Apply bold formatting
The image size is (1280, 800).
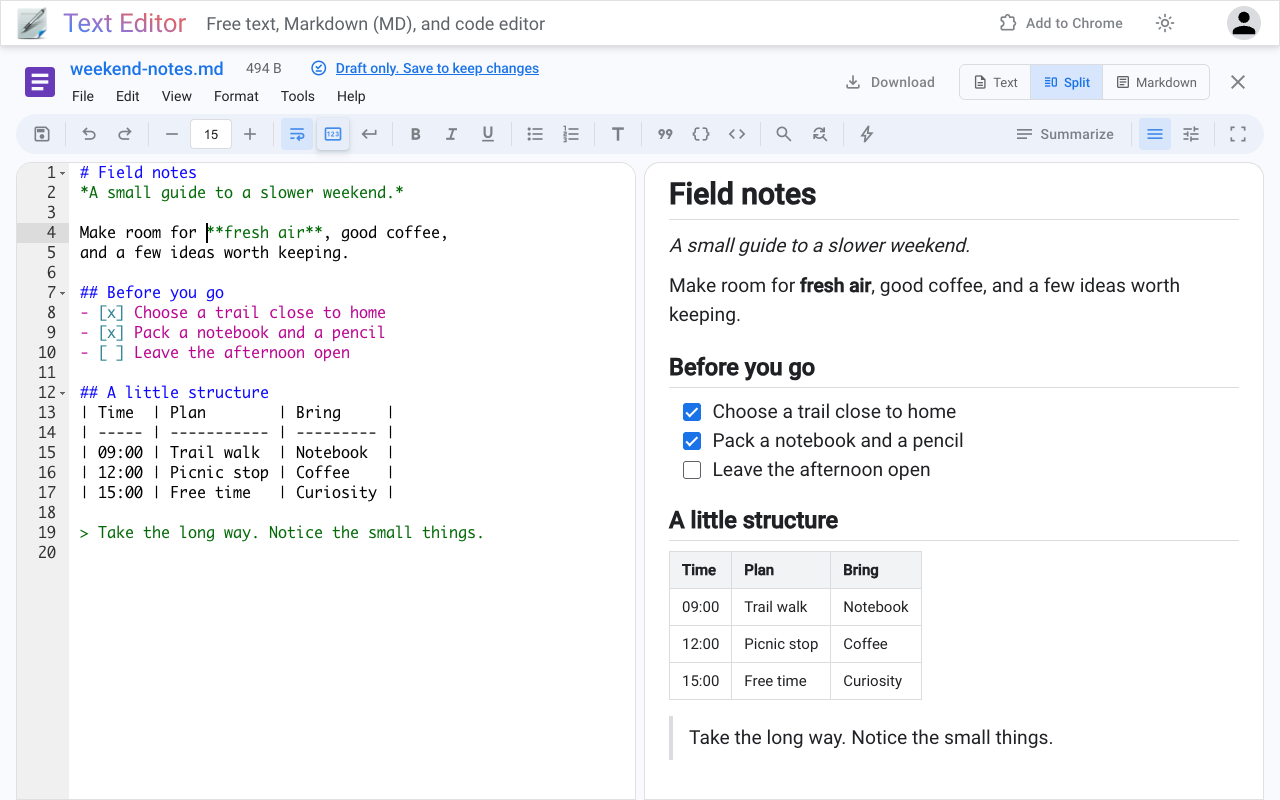[416, 134]
